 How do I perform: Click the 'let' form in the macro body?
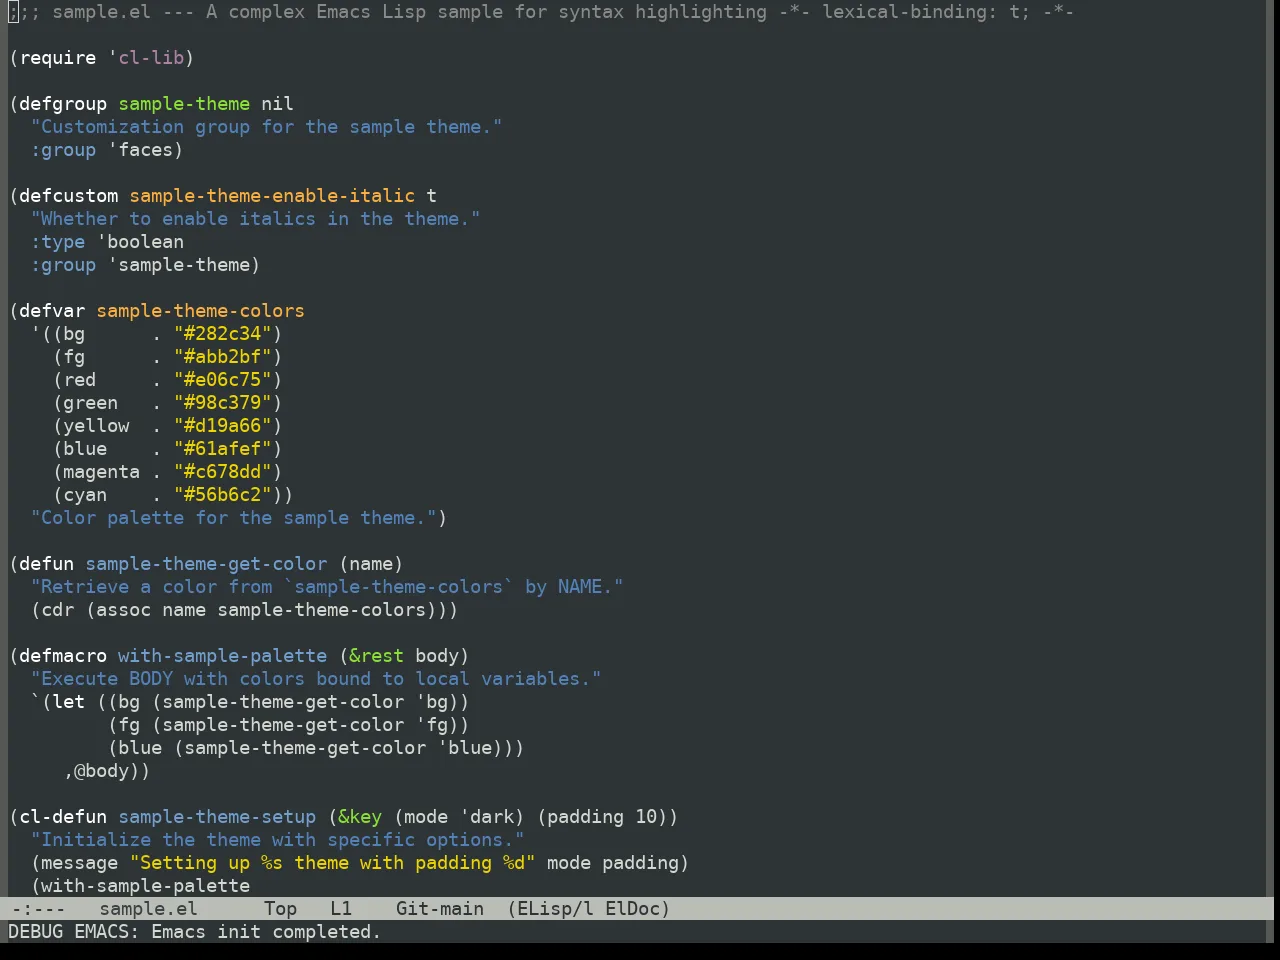[68, 702]
